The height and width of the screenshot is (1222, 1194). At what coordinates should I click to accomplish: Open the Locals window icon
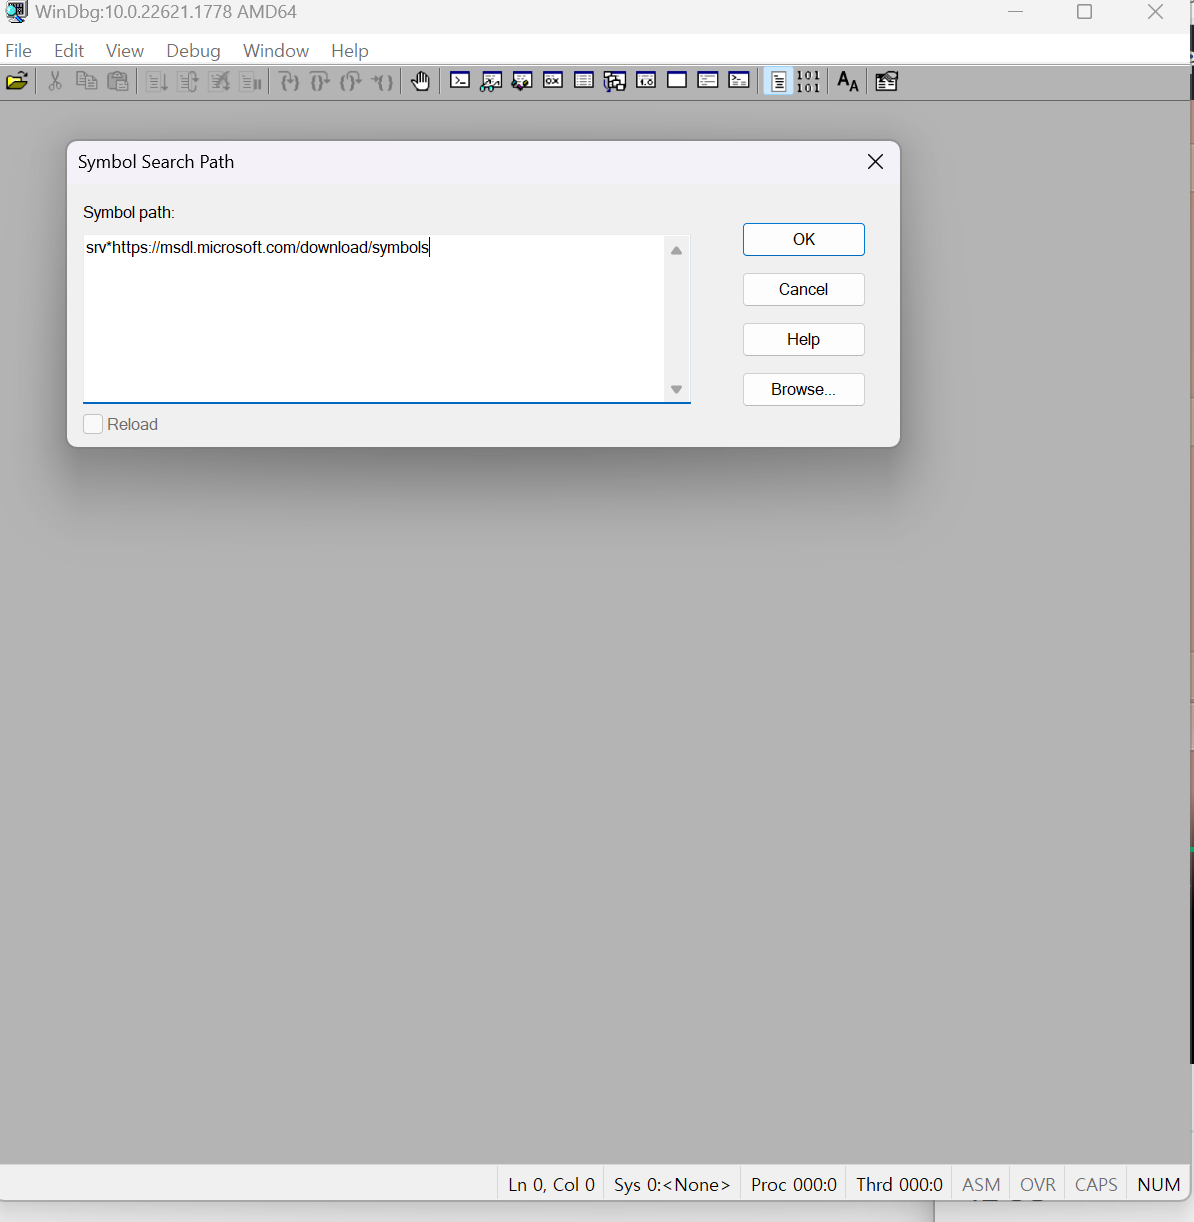tap(522, 82)
